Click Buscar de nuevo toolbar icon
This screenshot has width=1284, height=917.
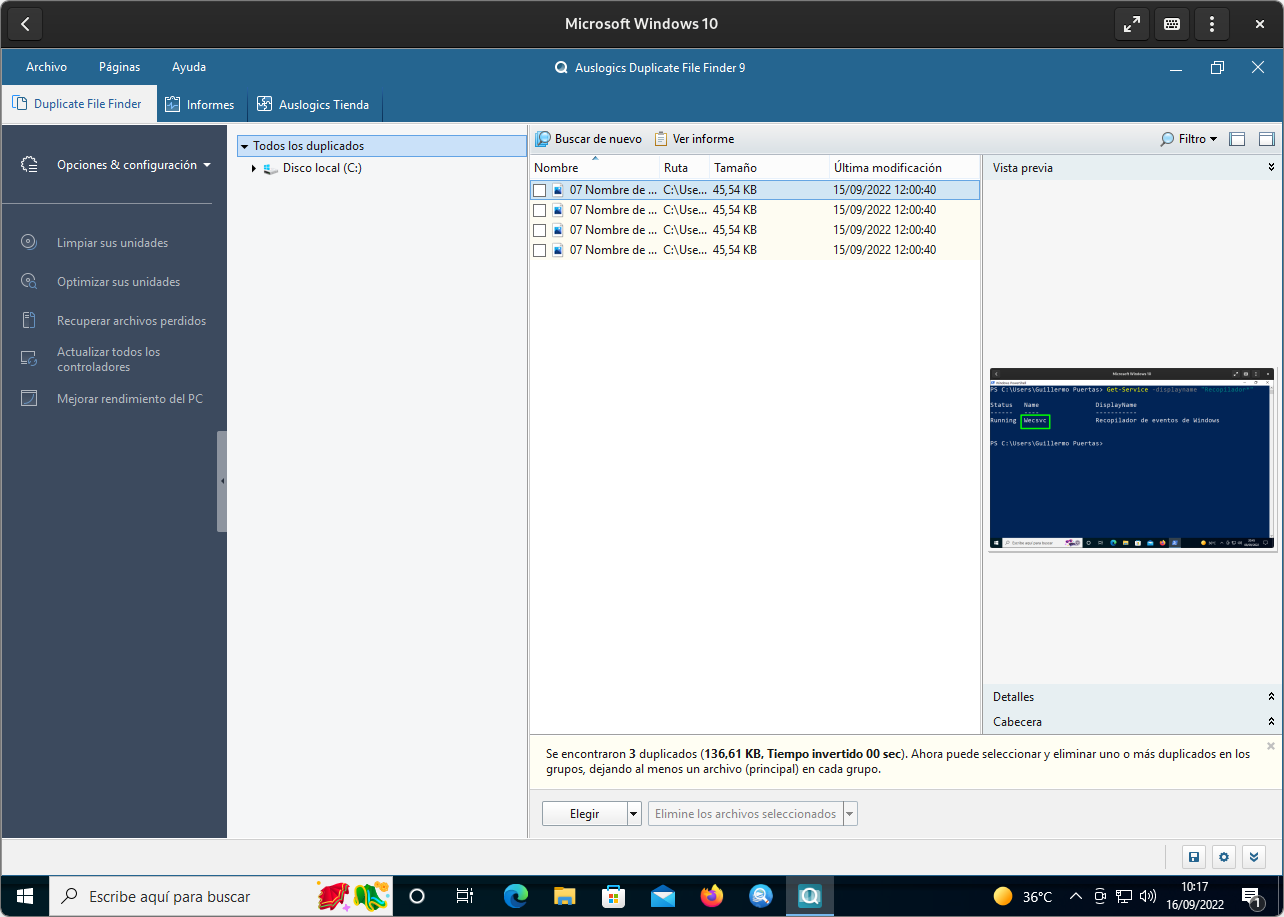coord(543,139)
